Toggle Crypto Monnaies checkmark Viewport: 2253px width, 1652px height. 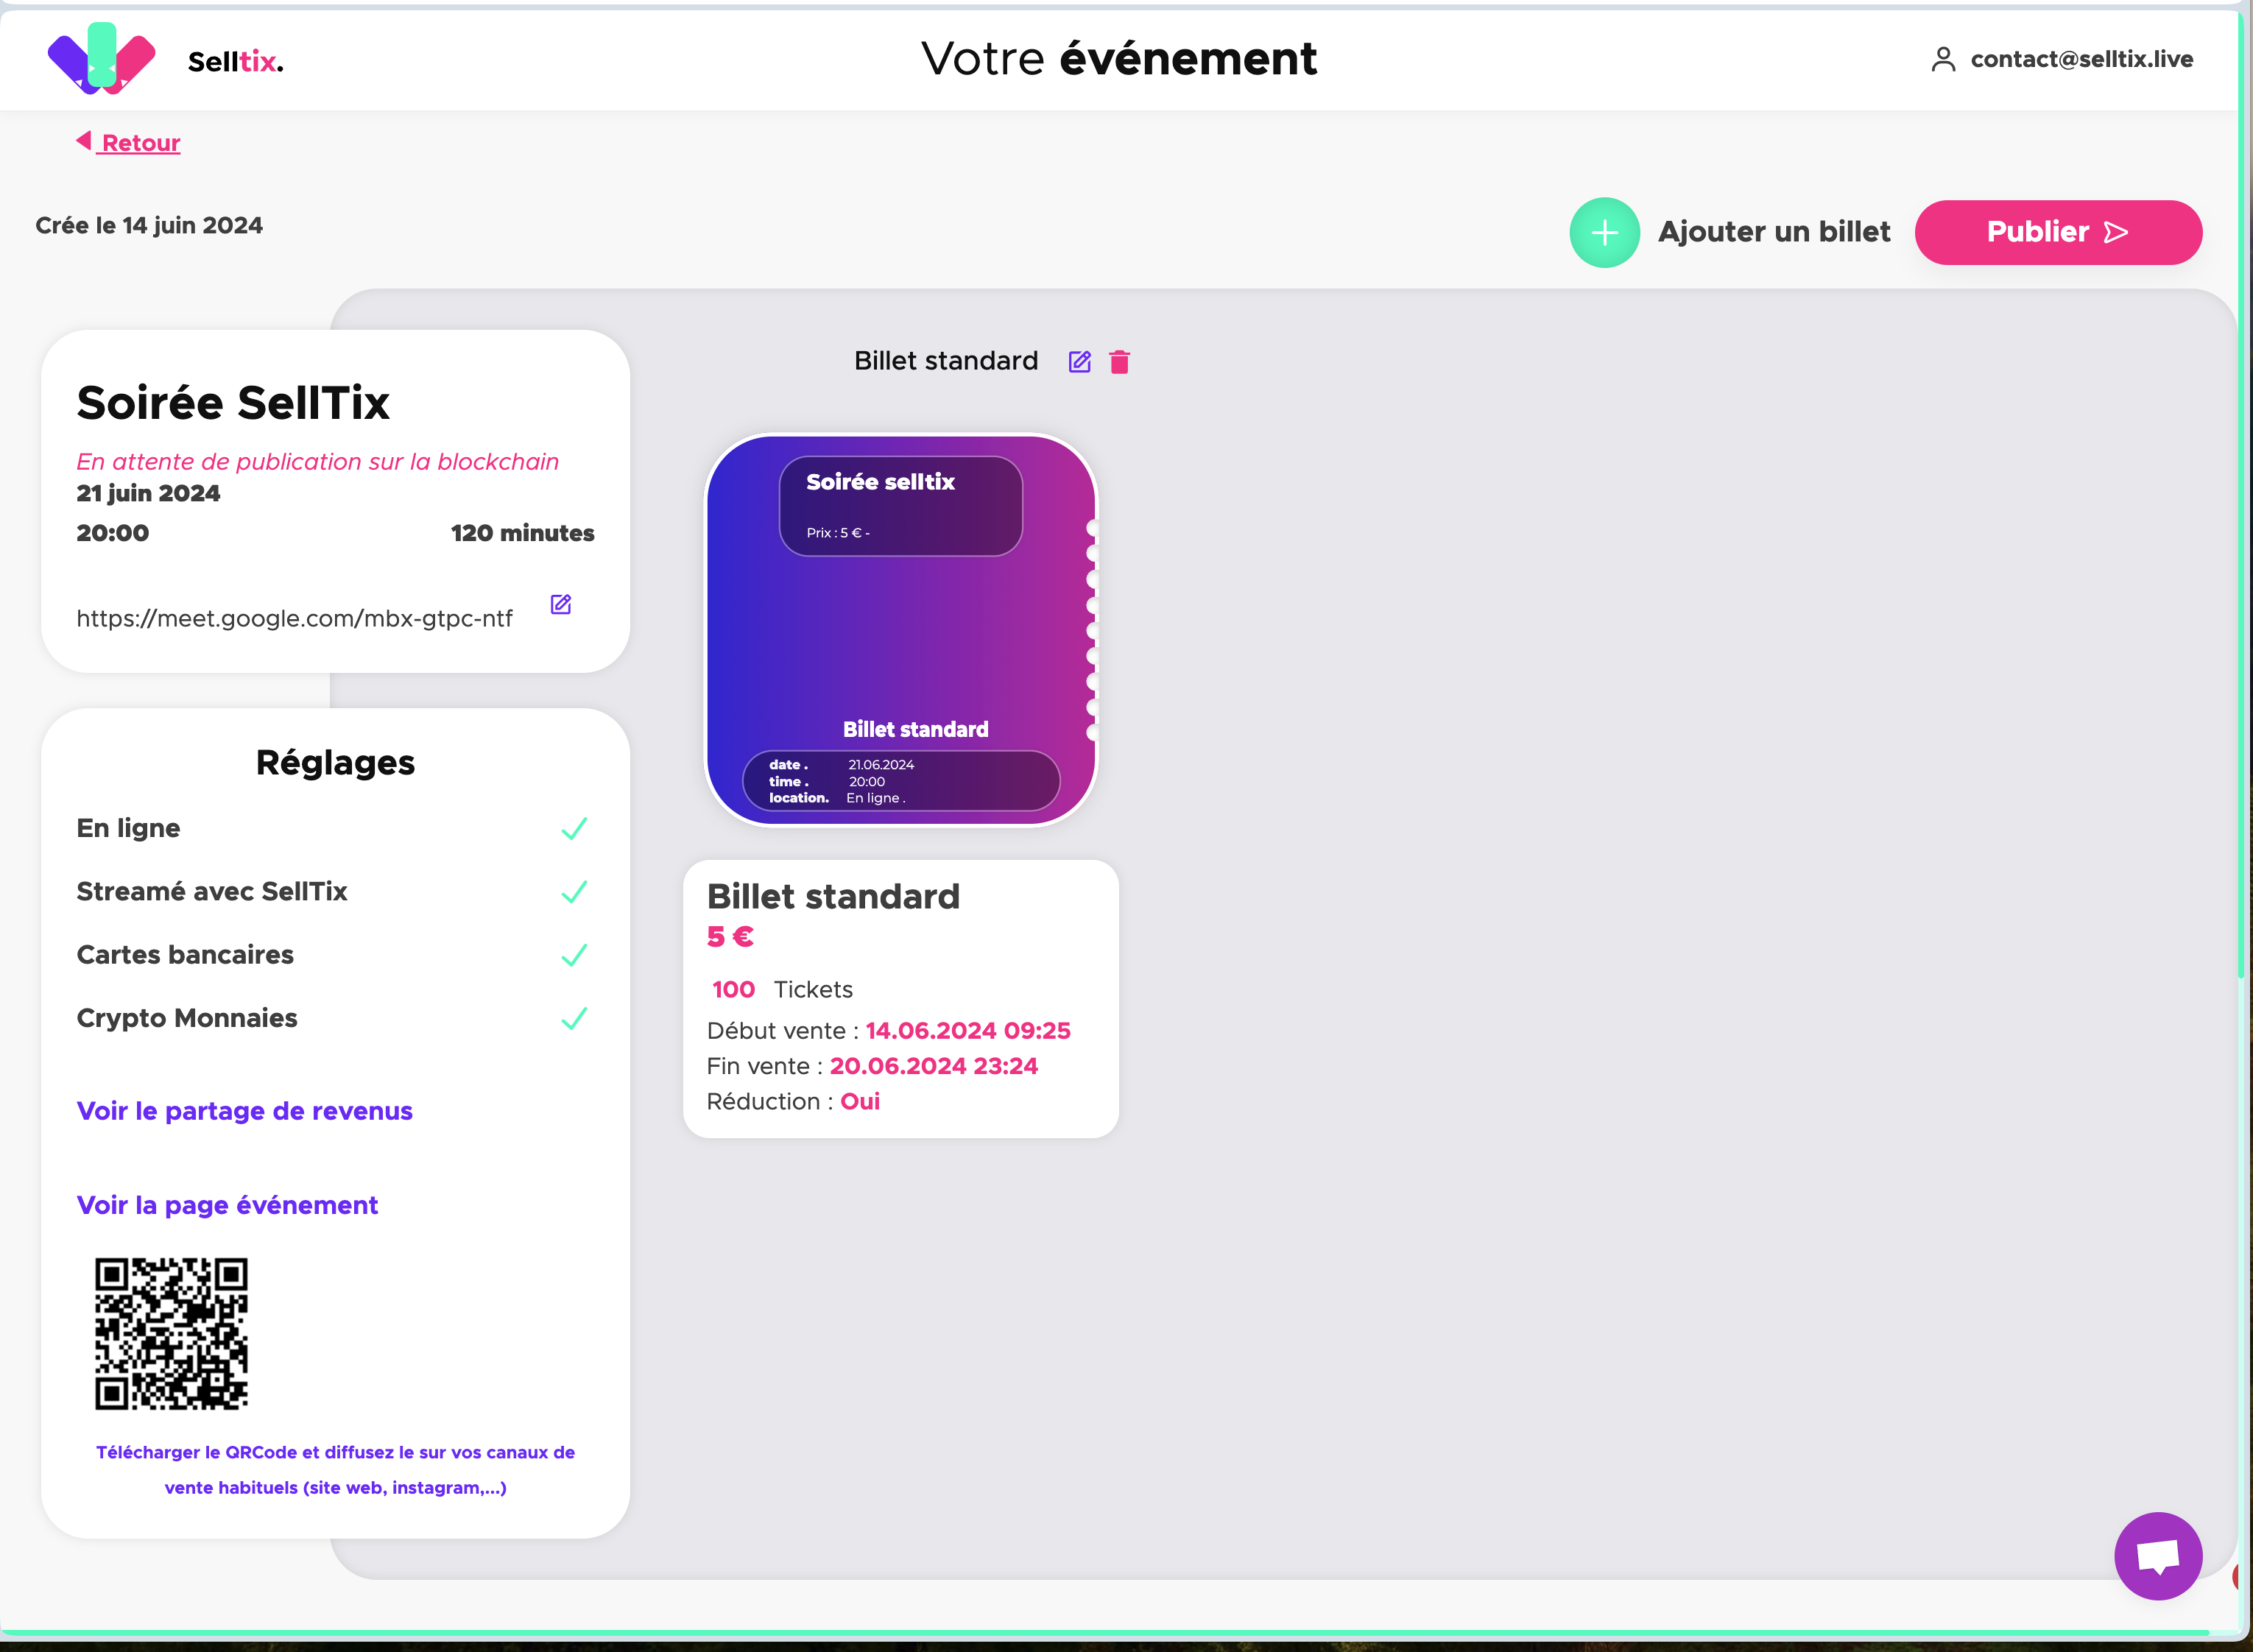coord(574,1019)
